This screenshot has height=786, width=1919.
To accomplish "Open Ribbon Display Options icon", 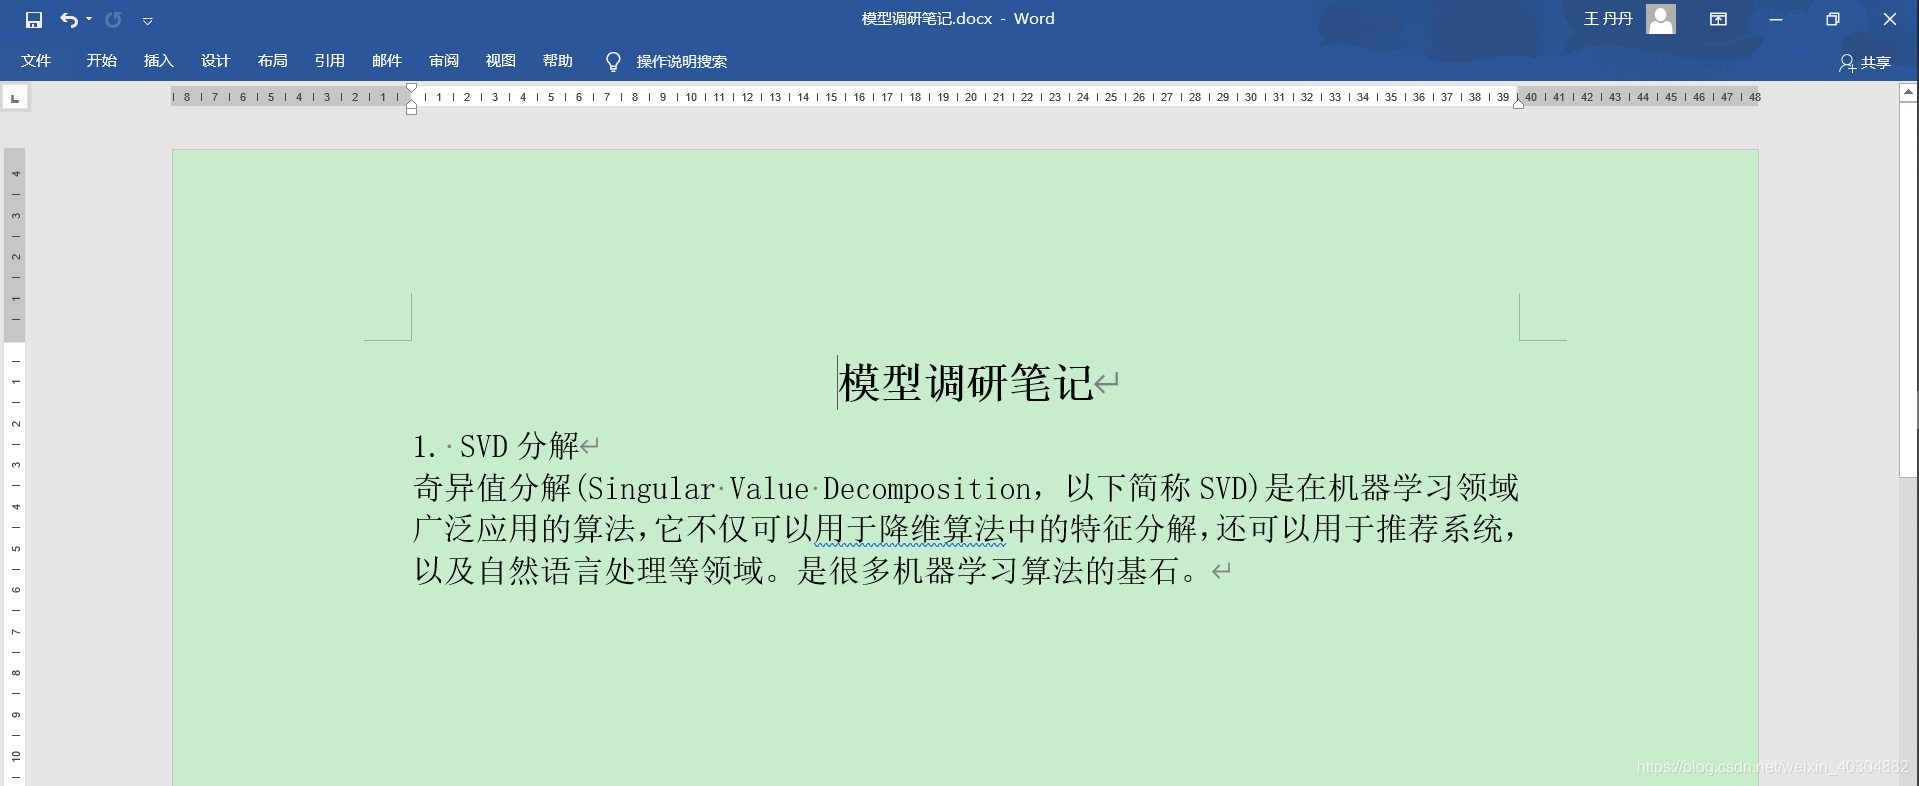I will 1718,19.
